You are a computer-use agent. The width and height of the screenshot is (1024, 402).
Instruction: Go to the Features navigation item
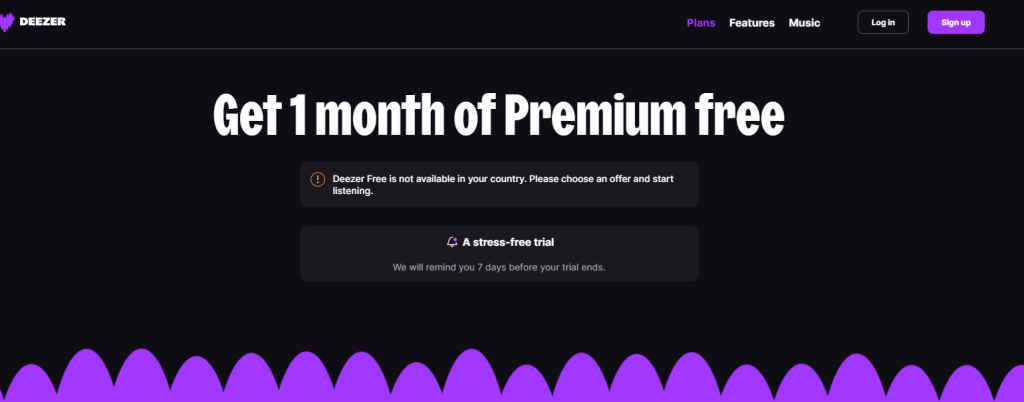[752, 23]
